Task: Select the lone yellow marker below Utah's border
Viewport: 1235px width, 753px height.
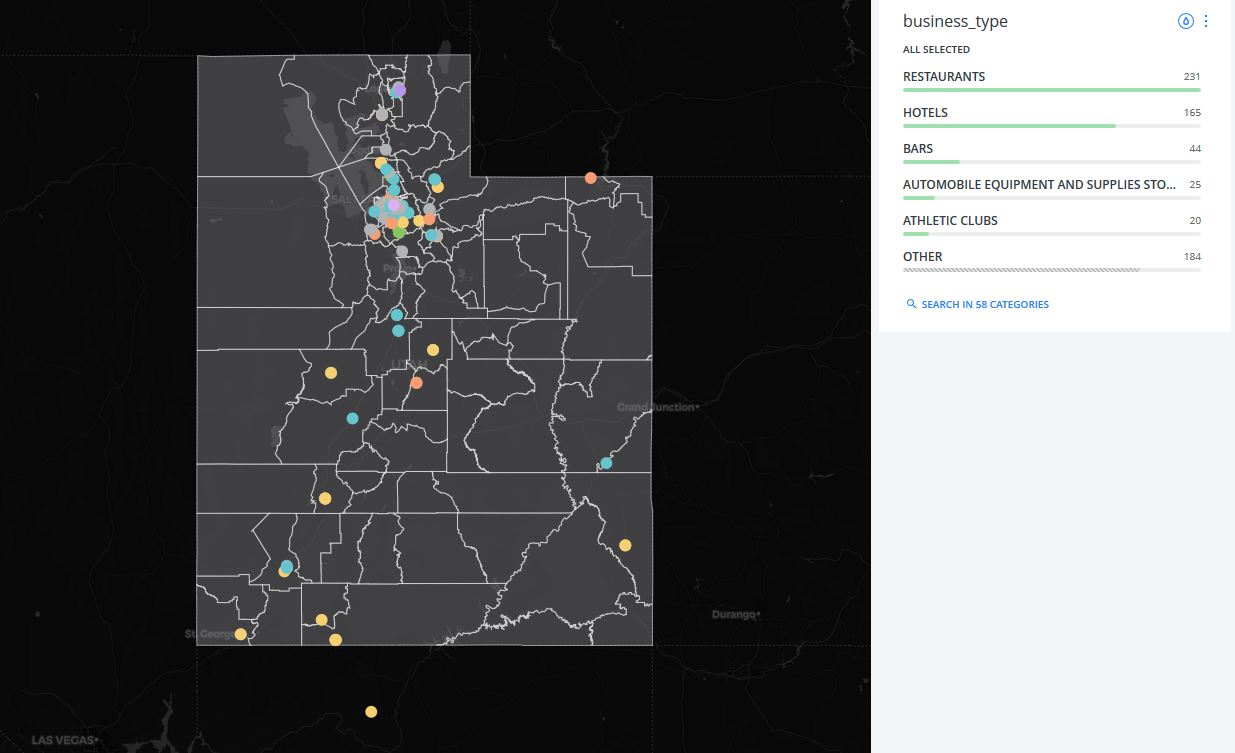Action: point(370,711)
